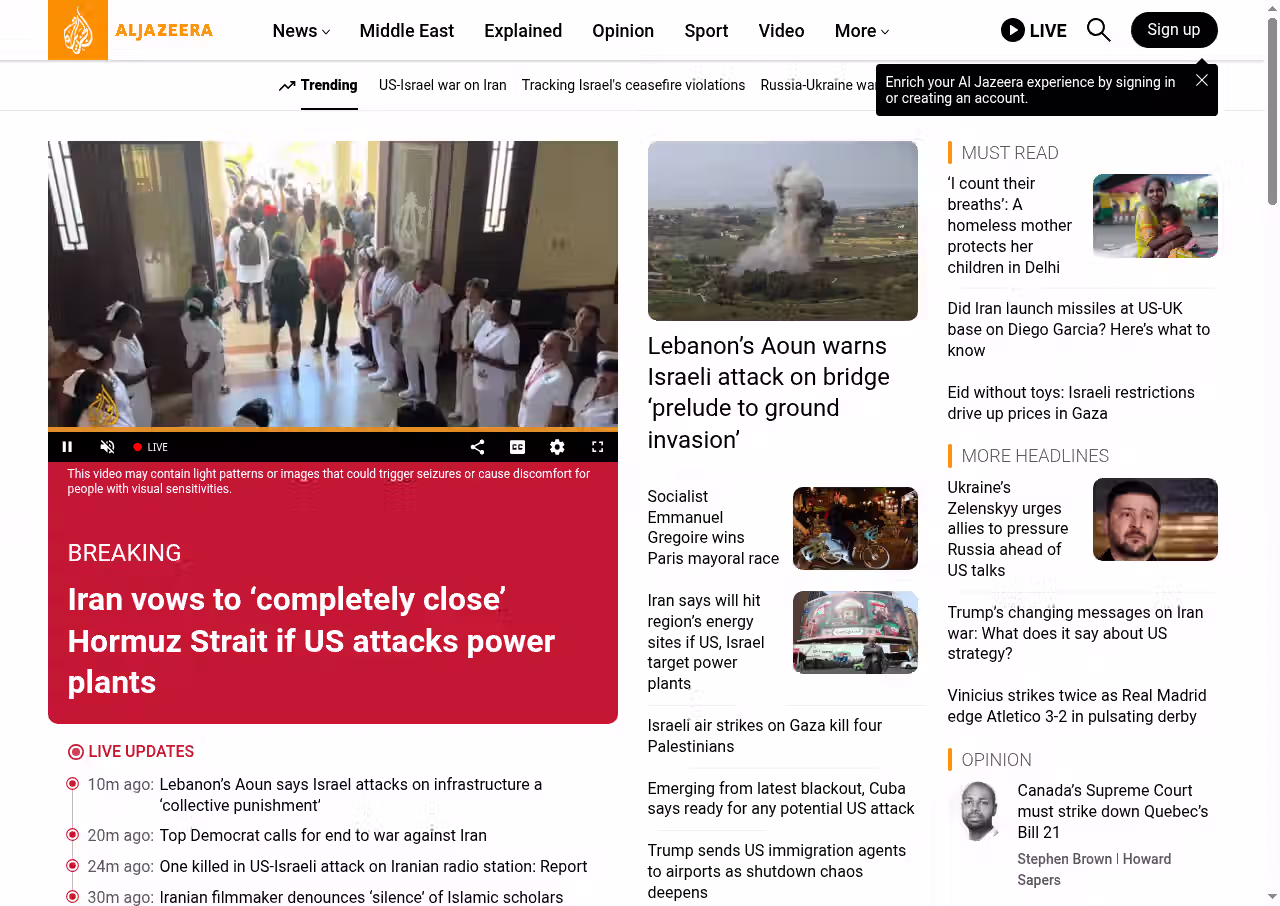Screen dimensions: 1280x906
Task: Open the search magnifier icon
Action: coord(1098,30)
